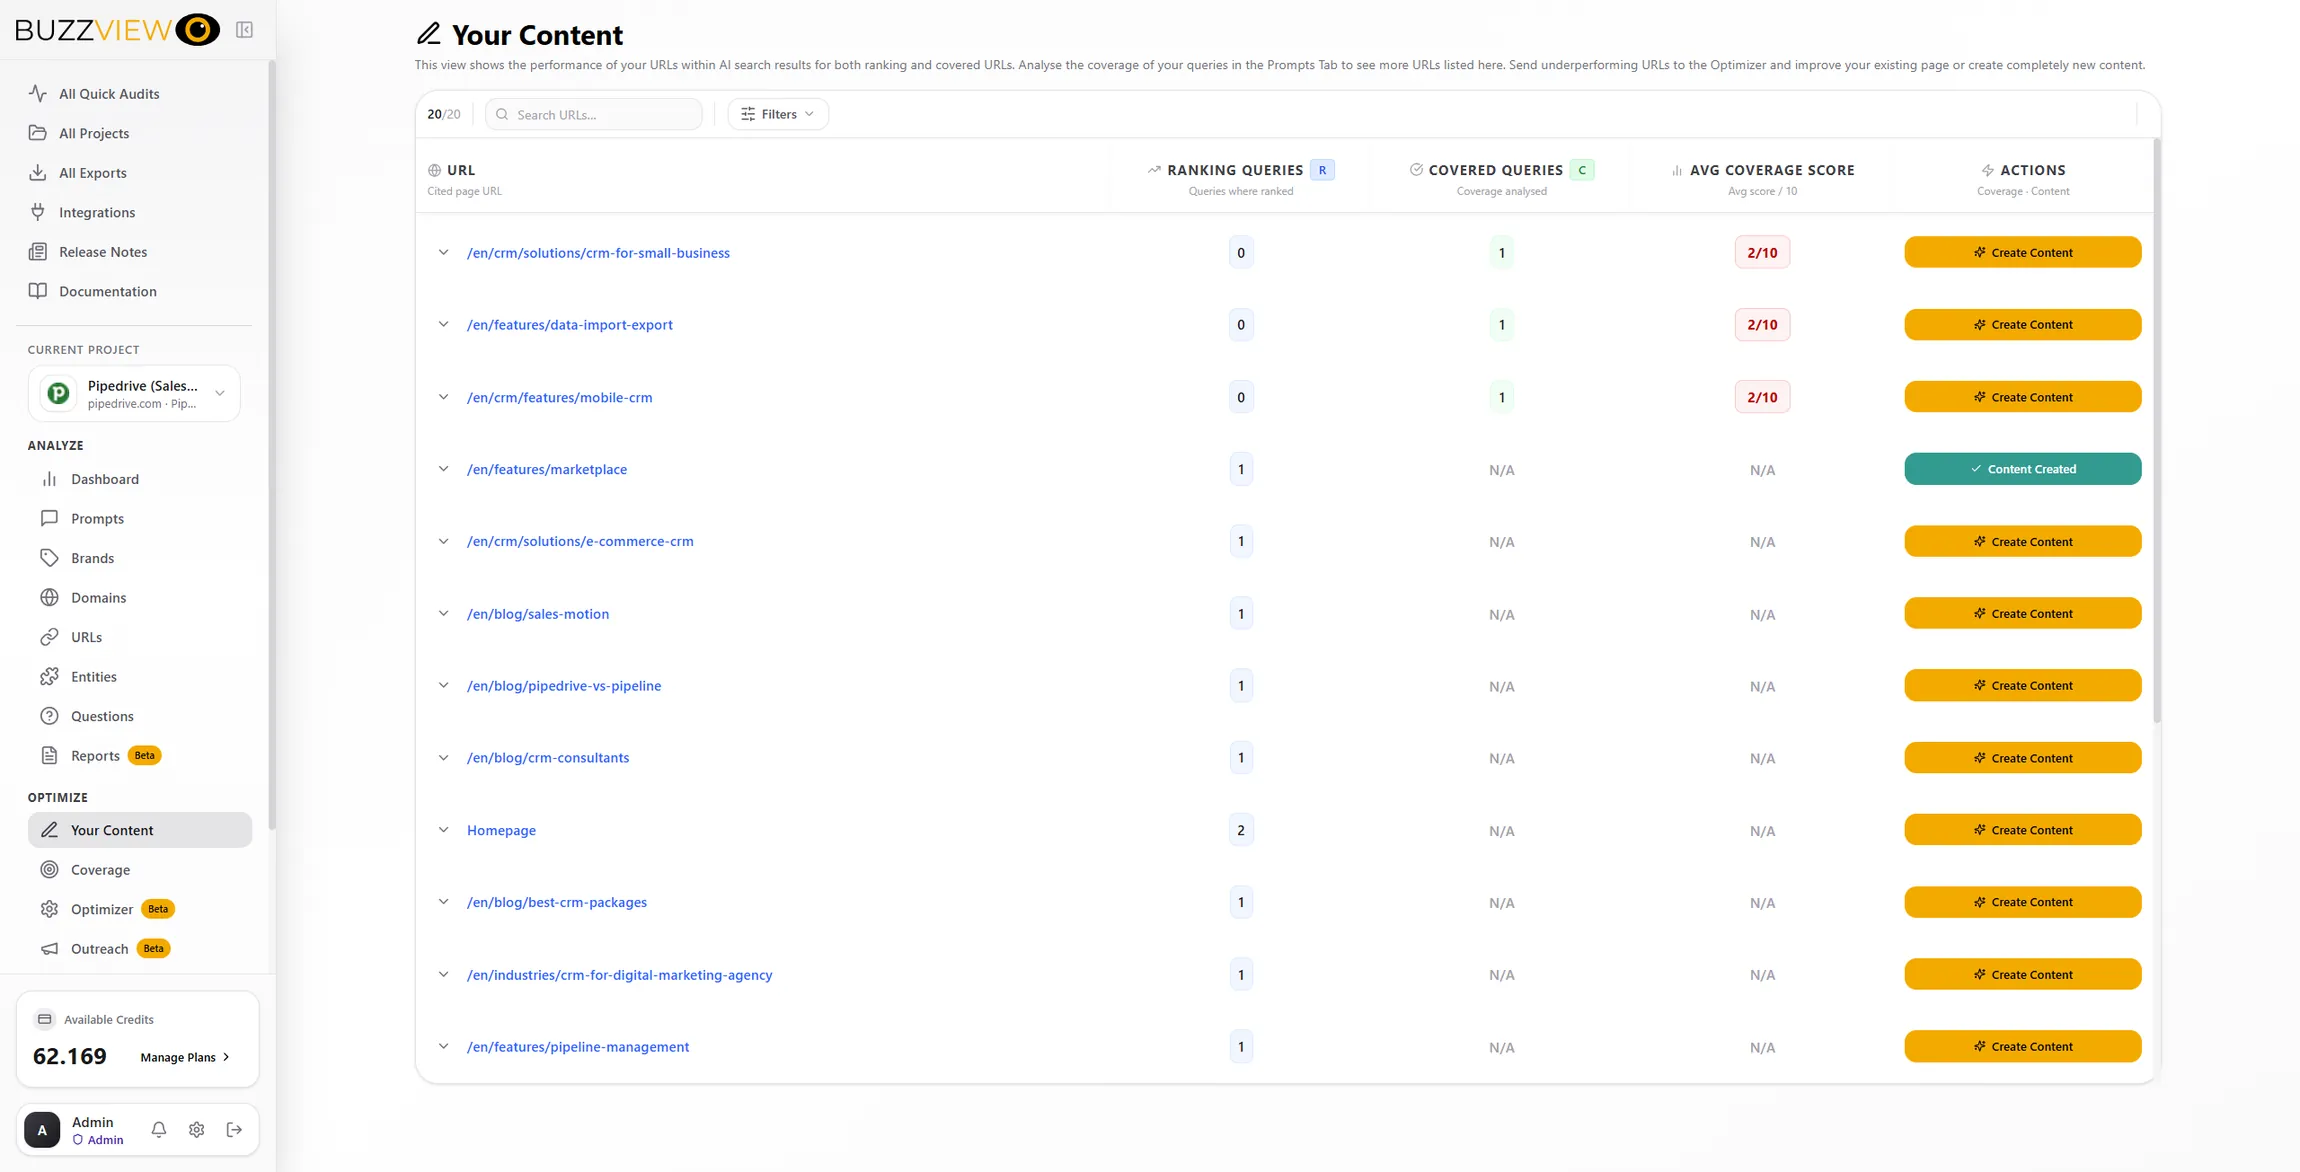The height and width of the screenshot is (1172, 2300).
Task: Collapse the sidebar with the panel icon
Action: 244,30
